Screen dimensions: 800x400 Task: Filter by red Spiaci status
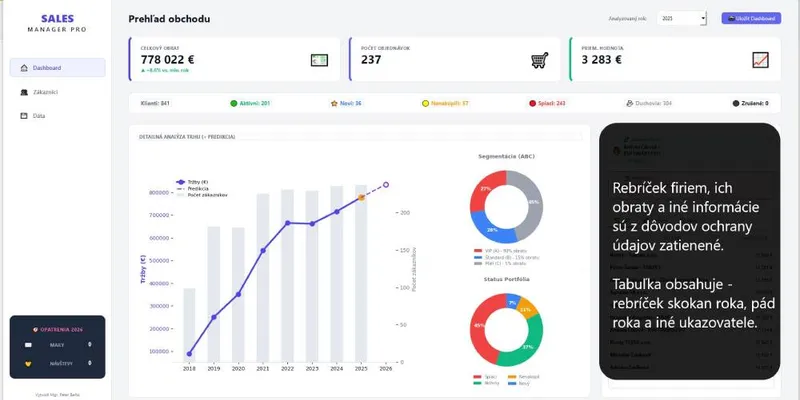pos(547,104)
